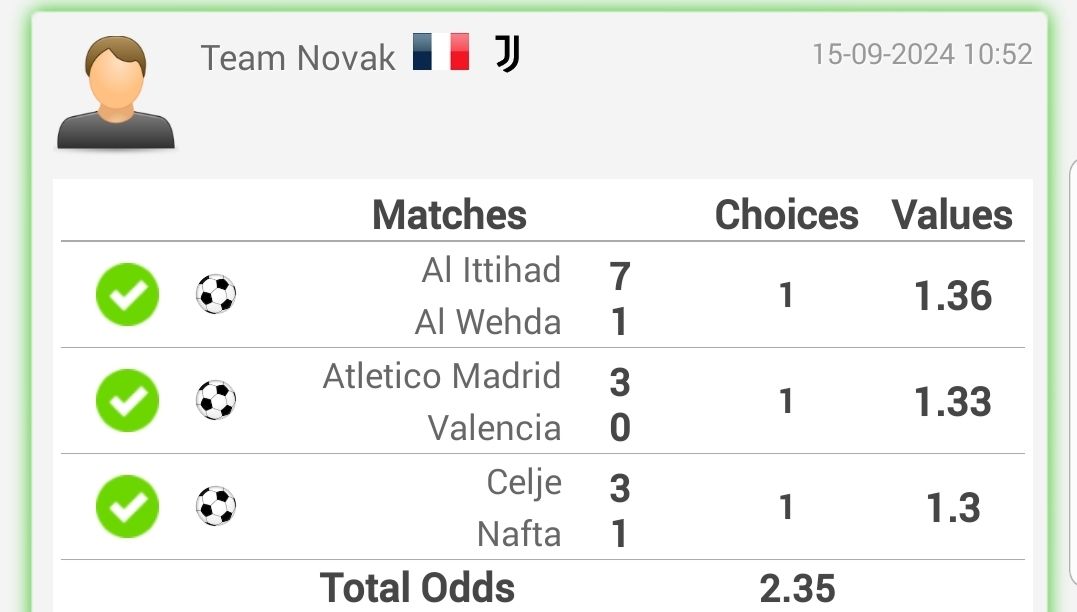
Task: Click the 15-09-2024 10:52 timestamp
Action: coord(922,54)
